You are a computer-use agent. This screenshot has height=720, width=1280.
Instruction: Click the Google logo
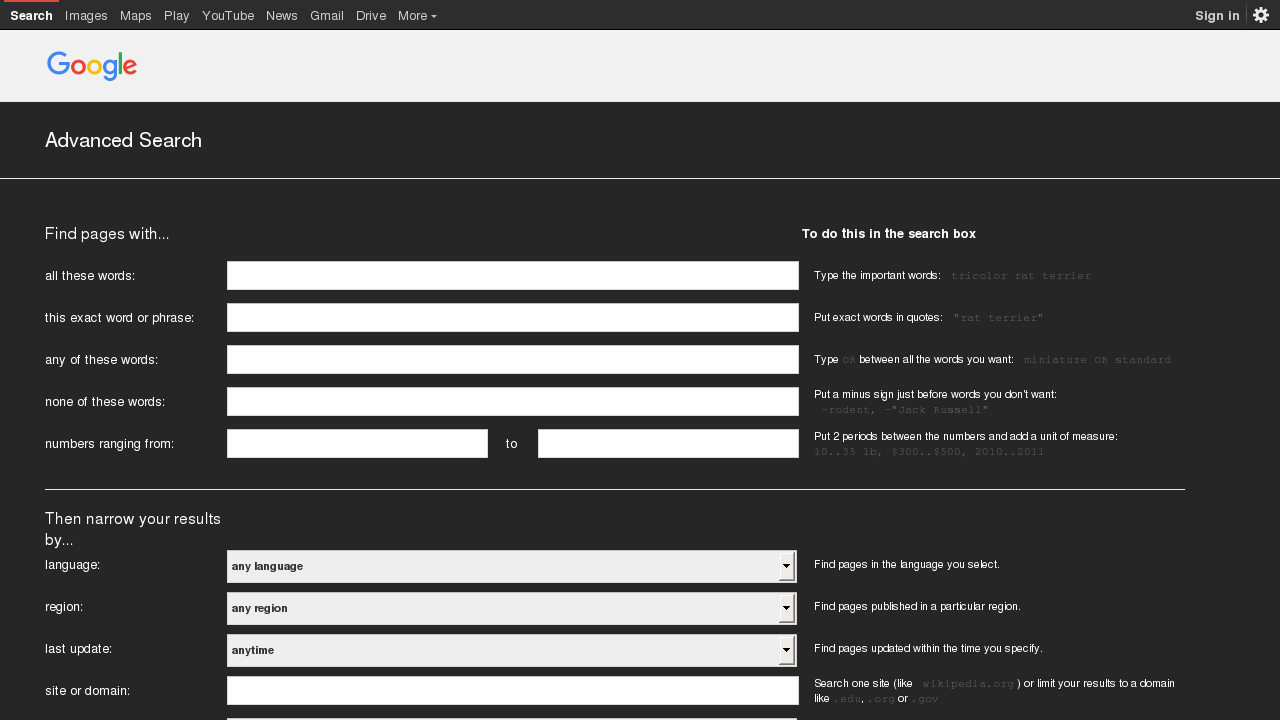pyautogui.click(x=92, y=66)
